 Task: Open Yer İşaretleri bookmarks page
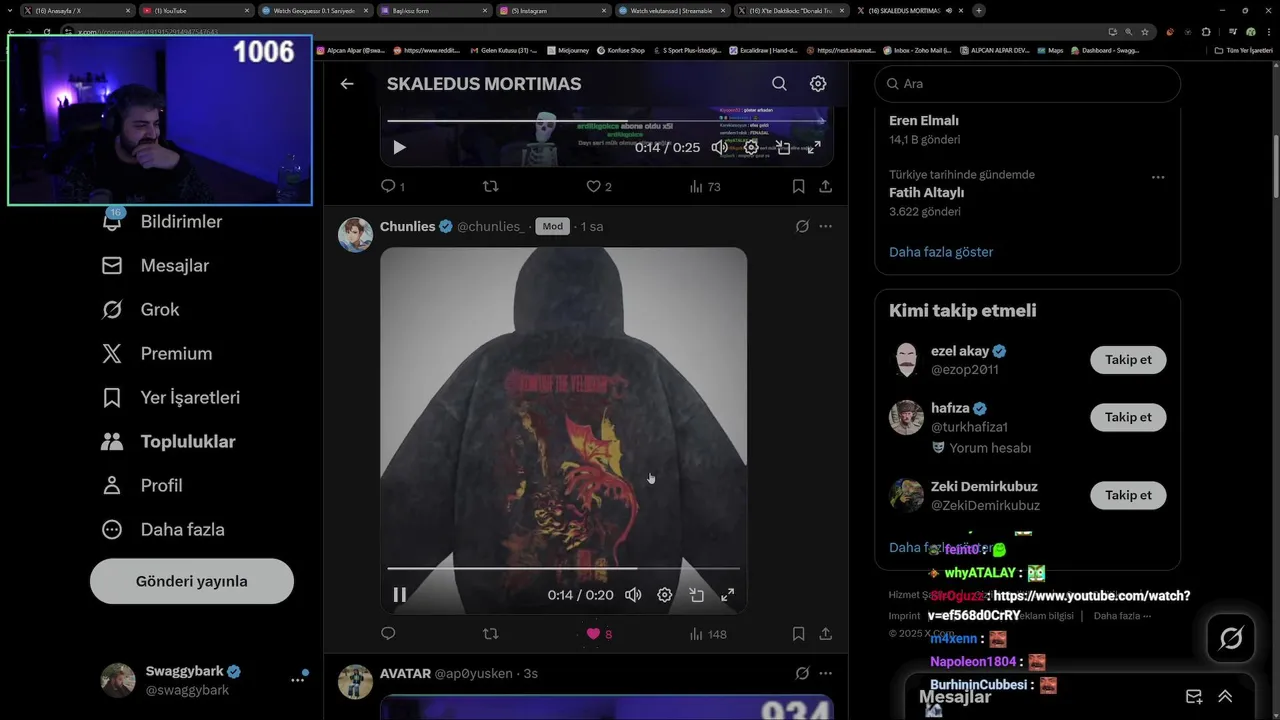pos(172,397)
